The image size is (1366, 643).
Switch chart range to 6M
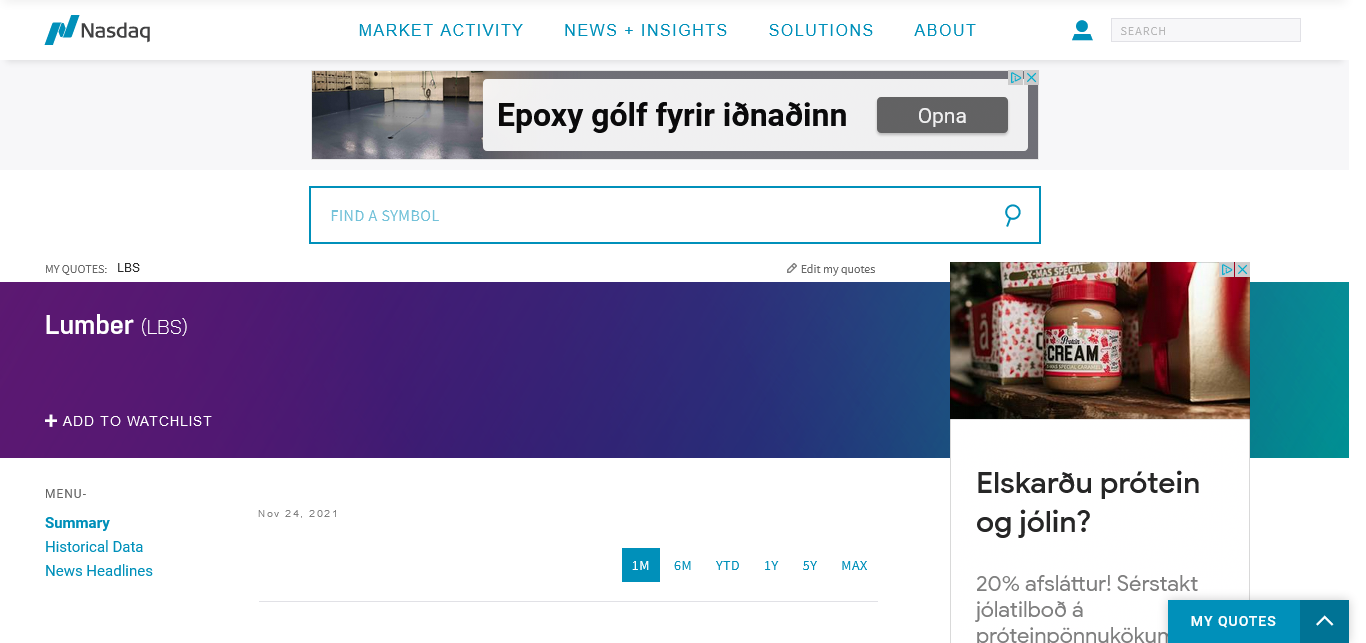[683, 565]
